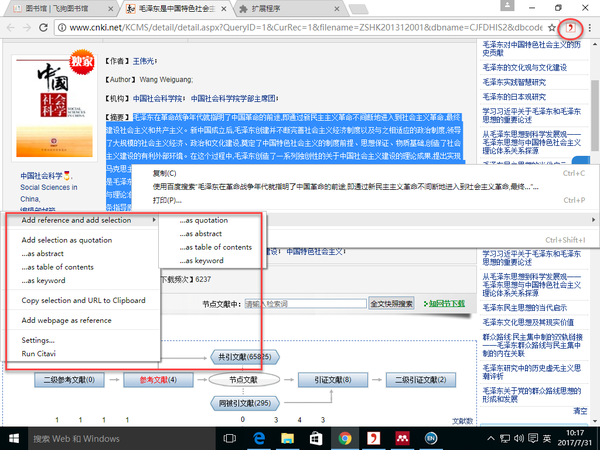Click the Chrome profile avatar icon
Viewport: 600px width, 450px height.
[x=507, y=5]
